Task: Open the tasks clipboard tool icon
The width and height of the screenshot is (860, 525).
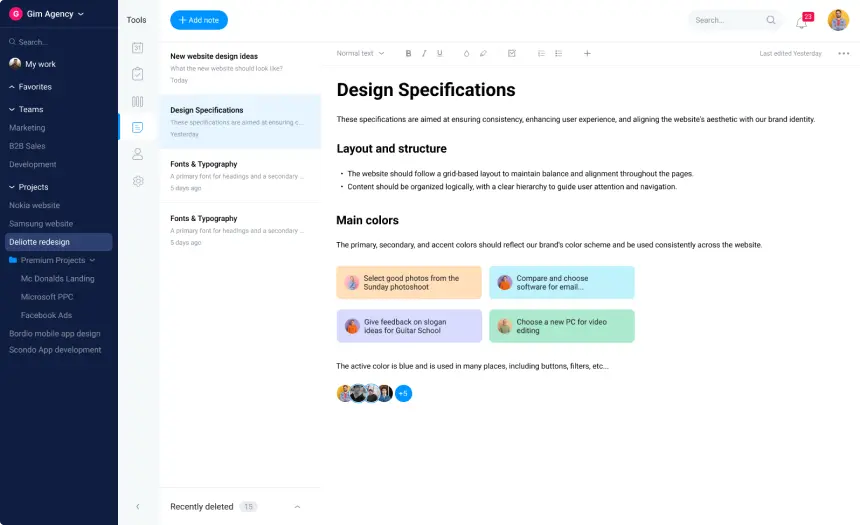Action: coord(138,74)
